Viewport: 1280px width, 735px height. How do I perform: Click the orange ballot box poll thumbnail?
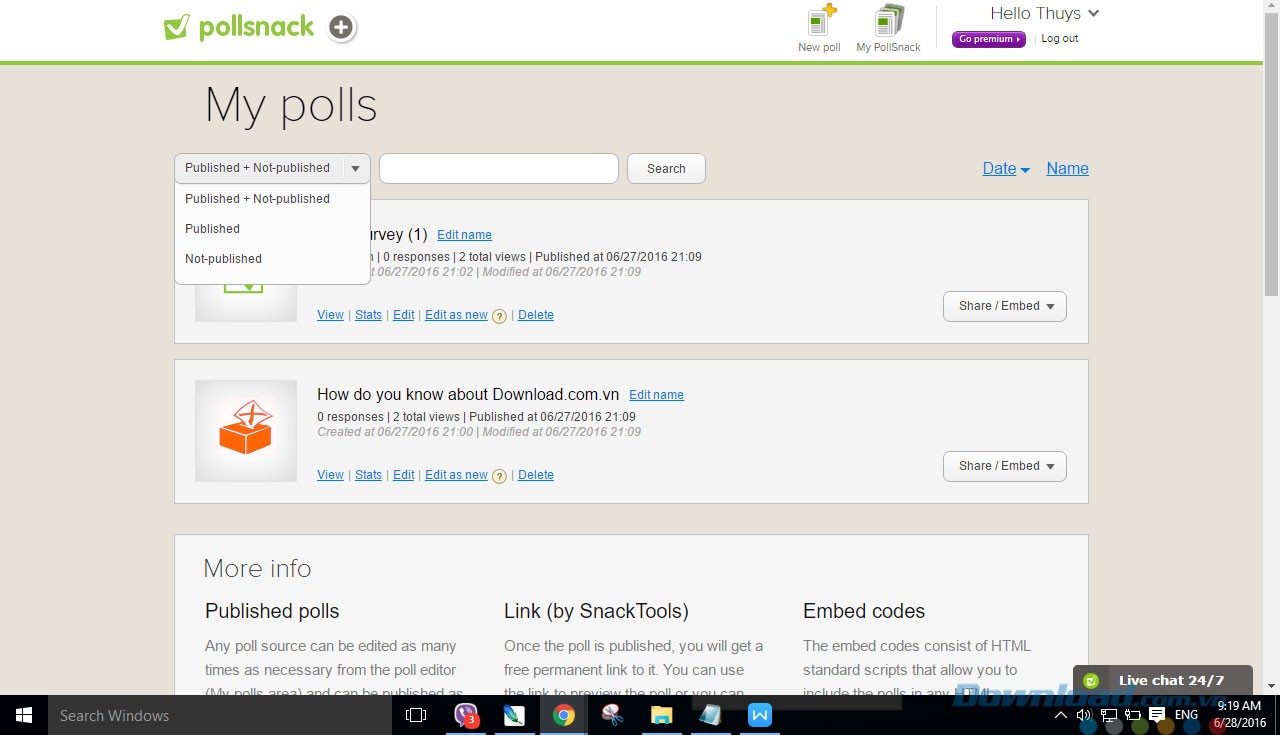246,430
